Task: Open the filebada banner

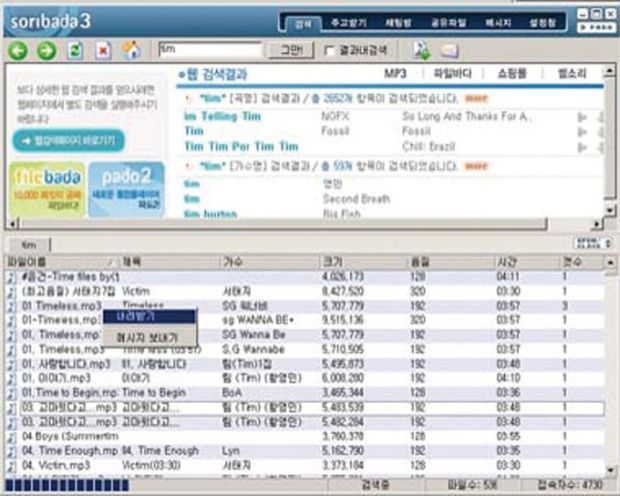Action: point(47,189)
